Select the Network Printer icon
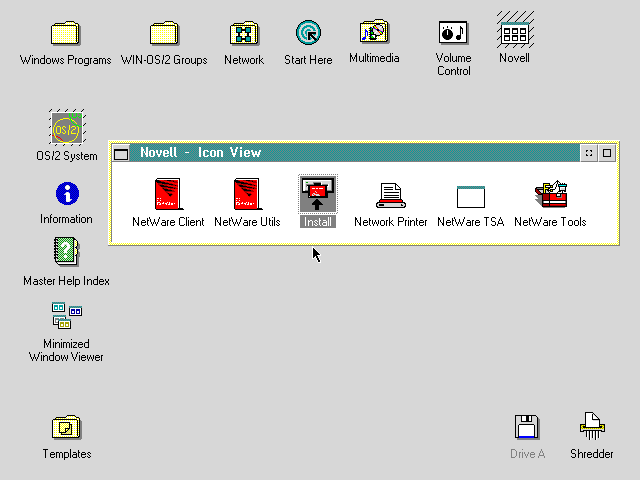This screenshot has width=640, height=480. click(391, 195)
